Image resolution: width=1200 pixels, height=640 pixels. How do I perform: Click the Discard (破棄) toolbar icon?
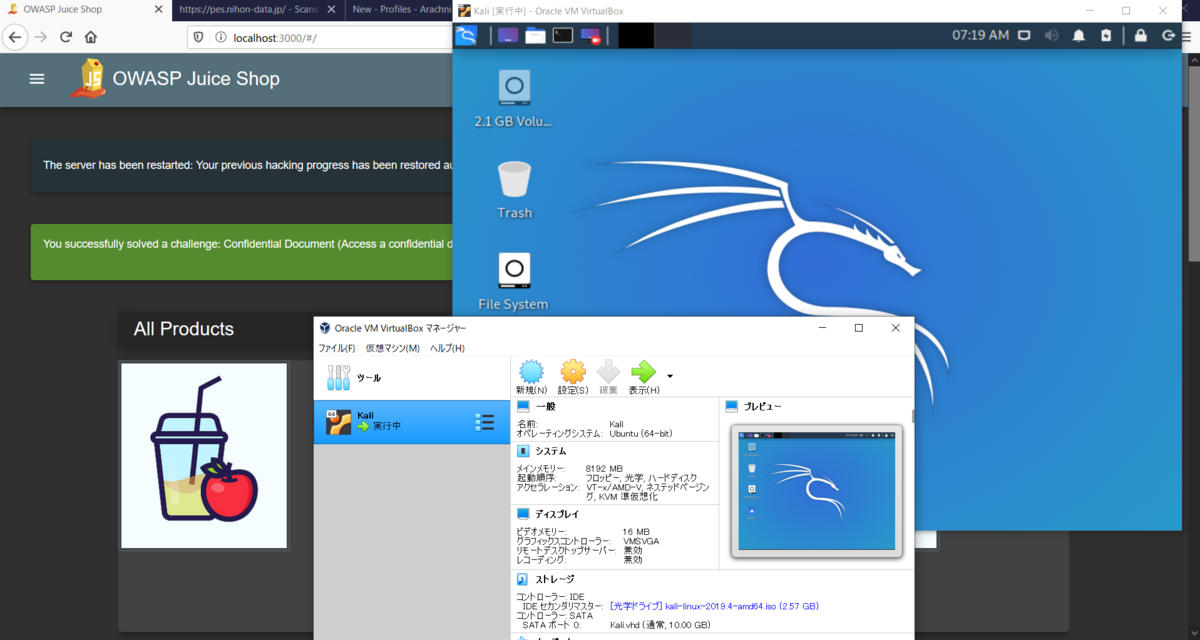tap(608, 377)
